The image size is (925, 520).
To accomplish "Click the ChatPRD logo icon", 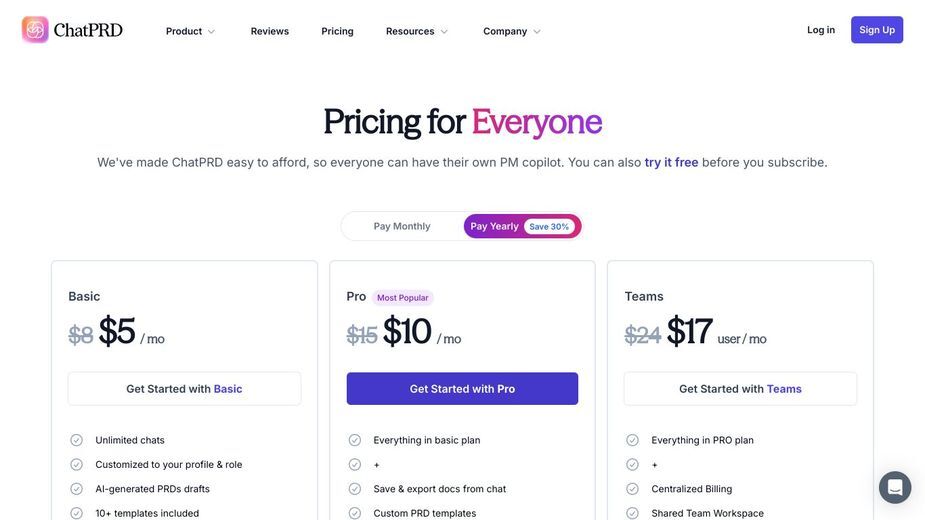I will coord(35,30).
